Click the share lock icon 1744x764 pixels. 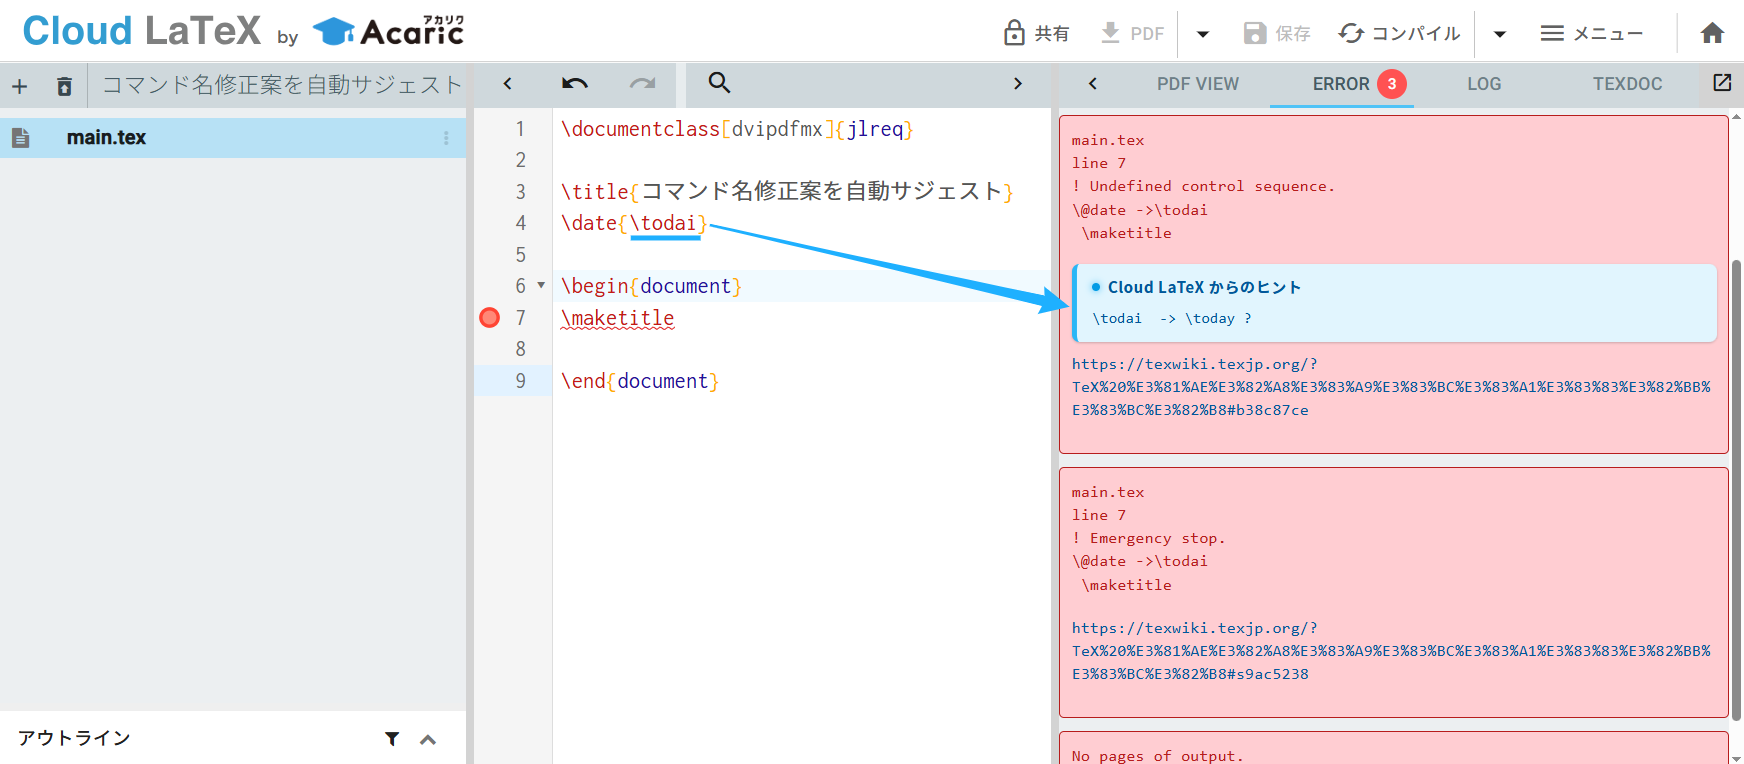[1014, 33]
